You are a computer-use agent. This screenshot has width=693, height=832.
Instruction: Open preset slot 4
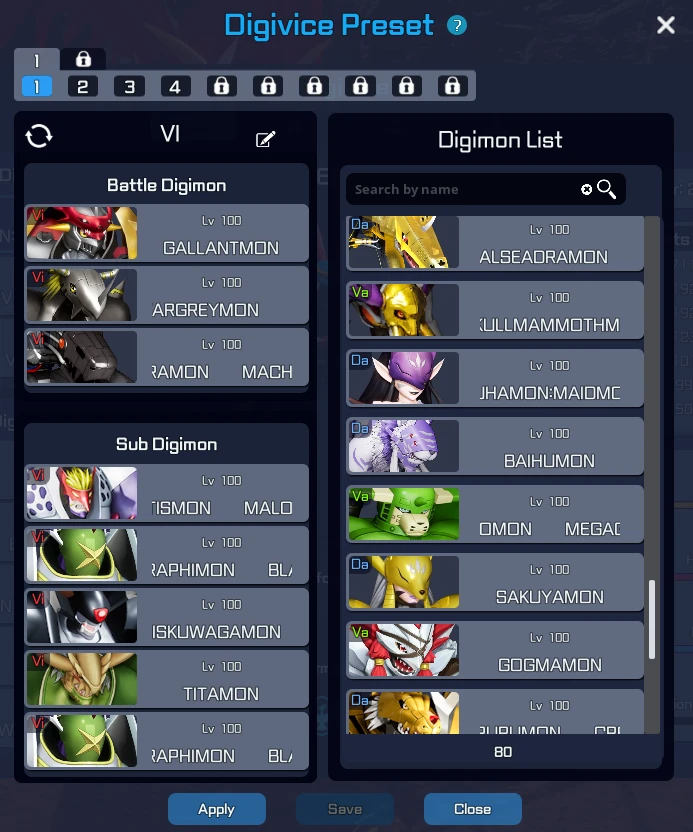click(x=175, y=86)
